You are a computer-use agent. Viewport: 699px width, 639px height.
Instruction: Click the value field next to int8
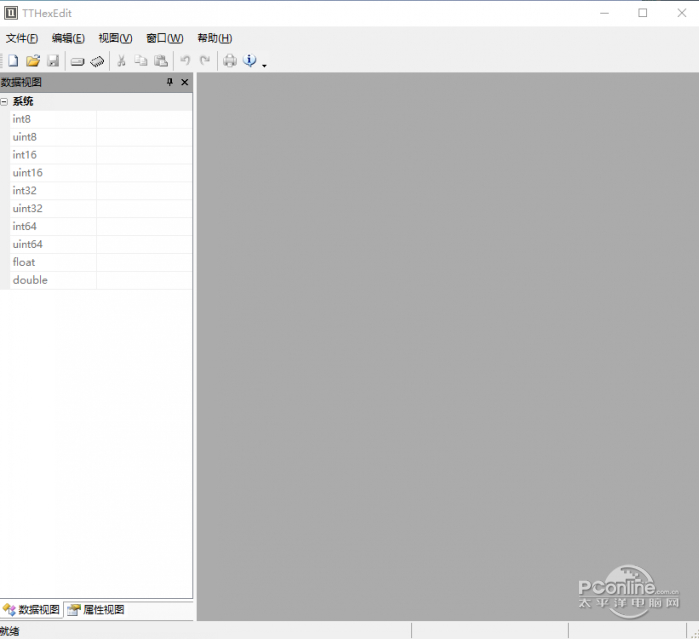coord(144,119)
